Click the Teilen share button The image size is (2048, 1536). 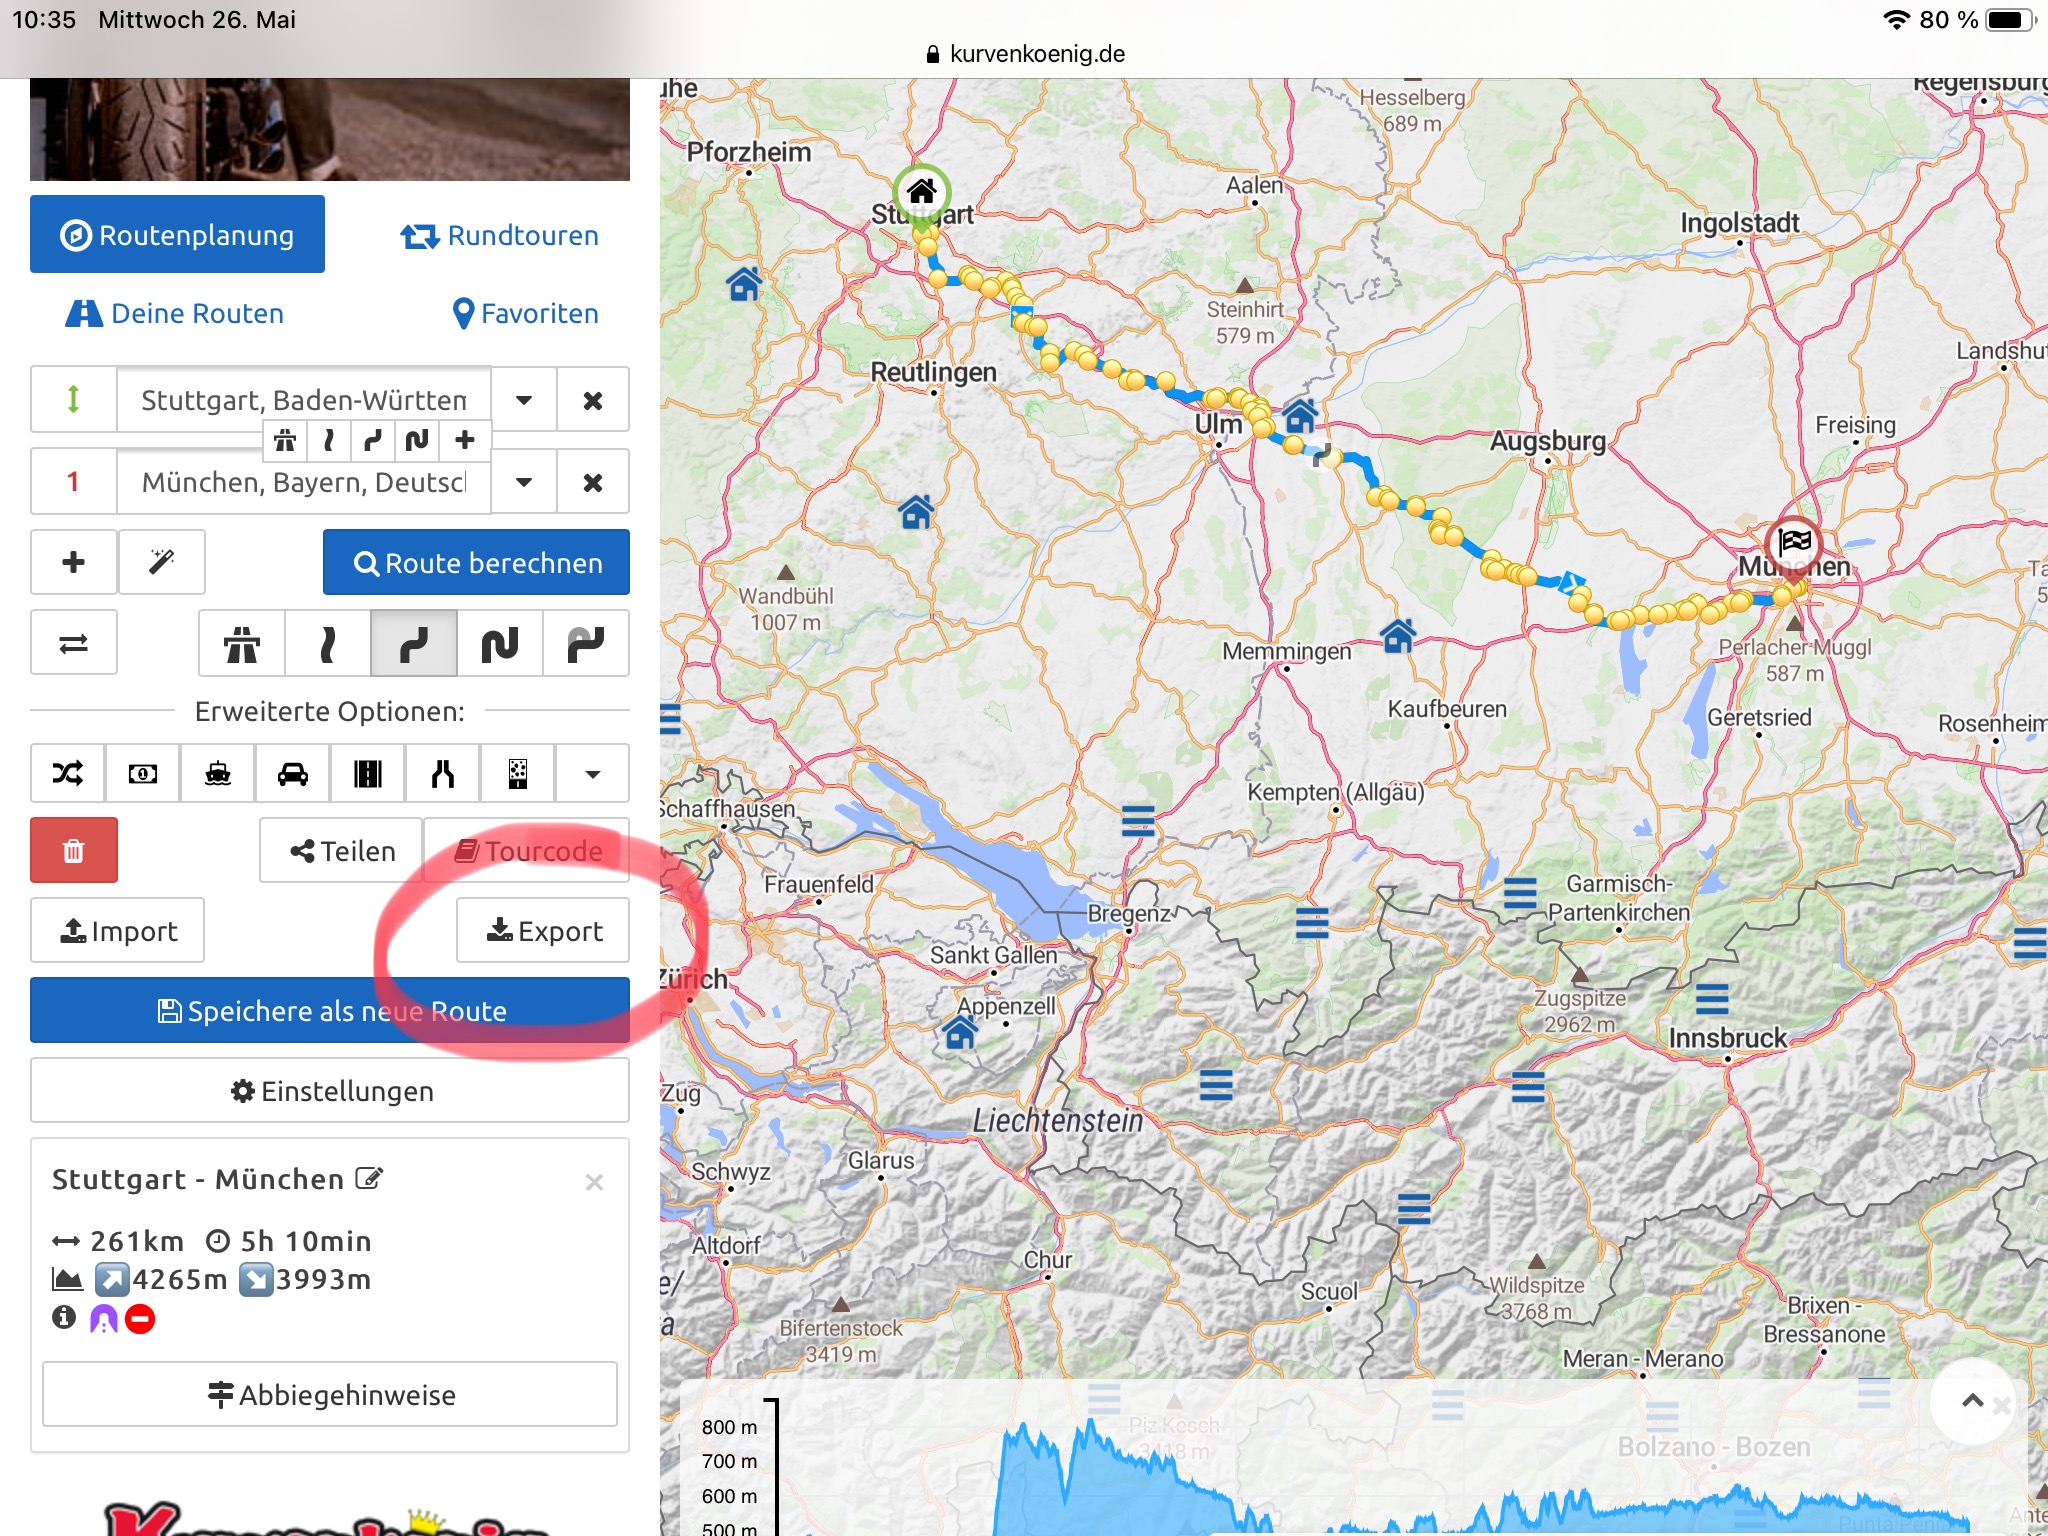click(x=342, y=851)
